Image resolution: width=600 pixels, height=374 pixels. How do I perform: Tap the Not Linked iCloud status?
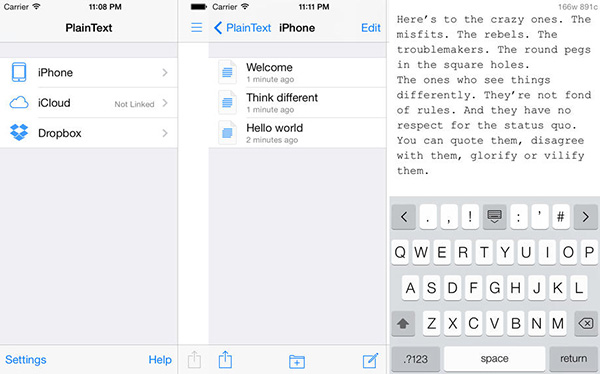coord(134,104)
